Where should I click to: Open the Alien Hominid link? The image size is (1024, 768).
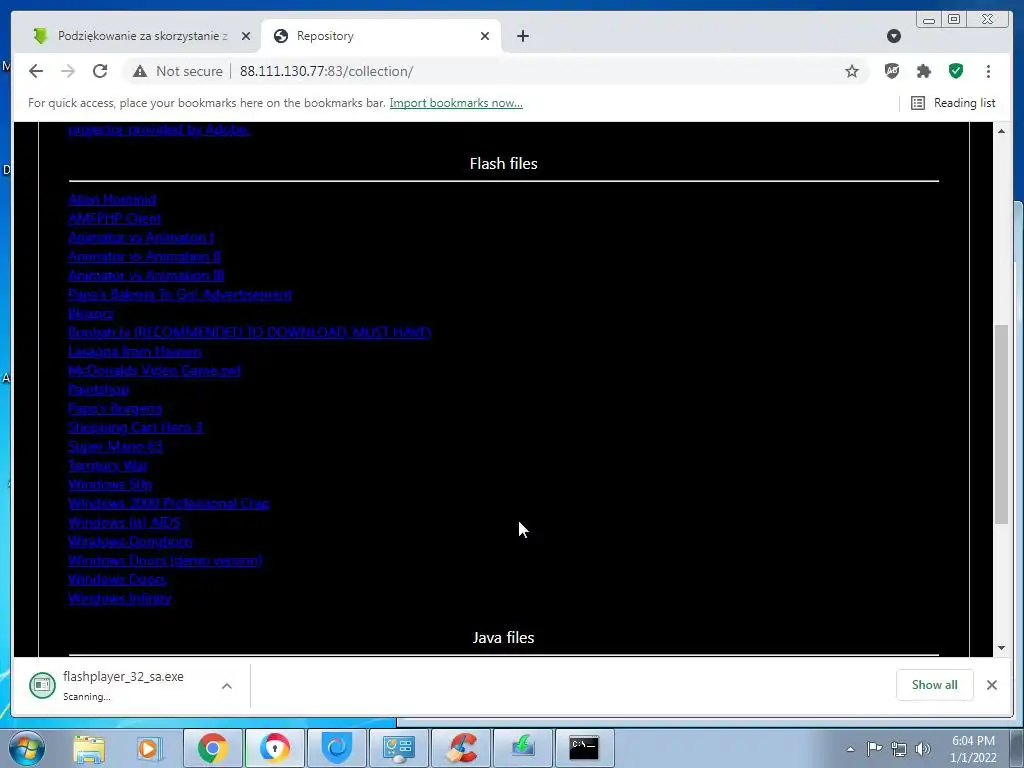coord(112,199)
